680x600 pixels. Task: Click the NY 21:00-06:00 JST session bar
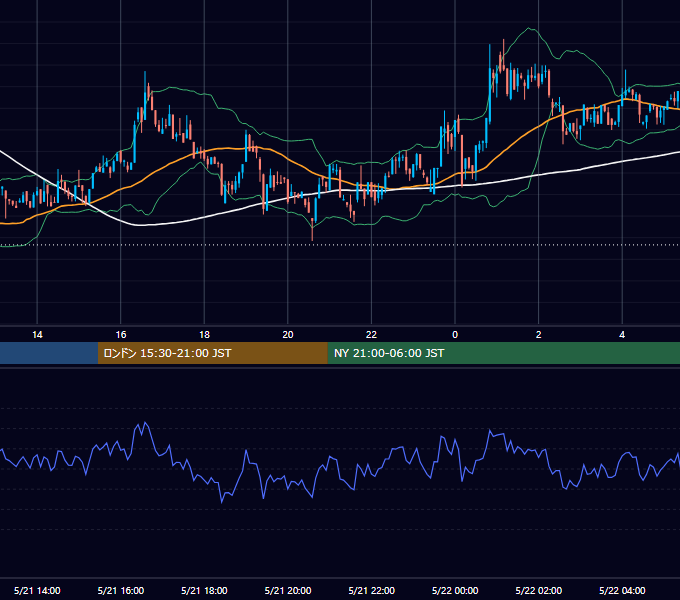point(503,353)
